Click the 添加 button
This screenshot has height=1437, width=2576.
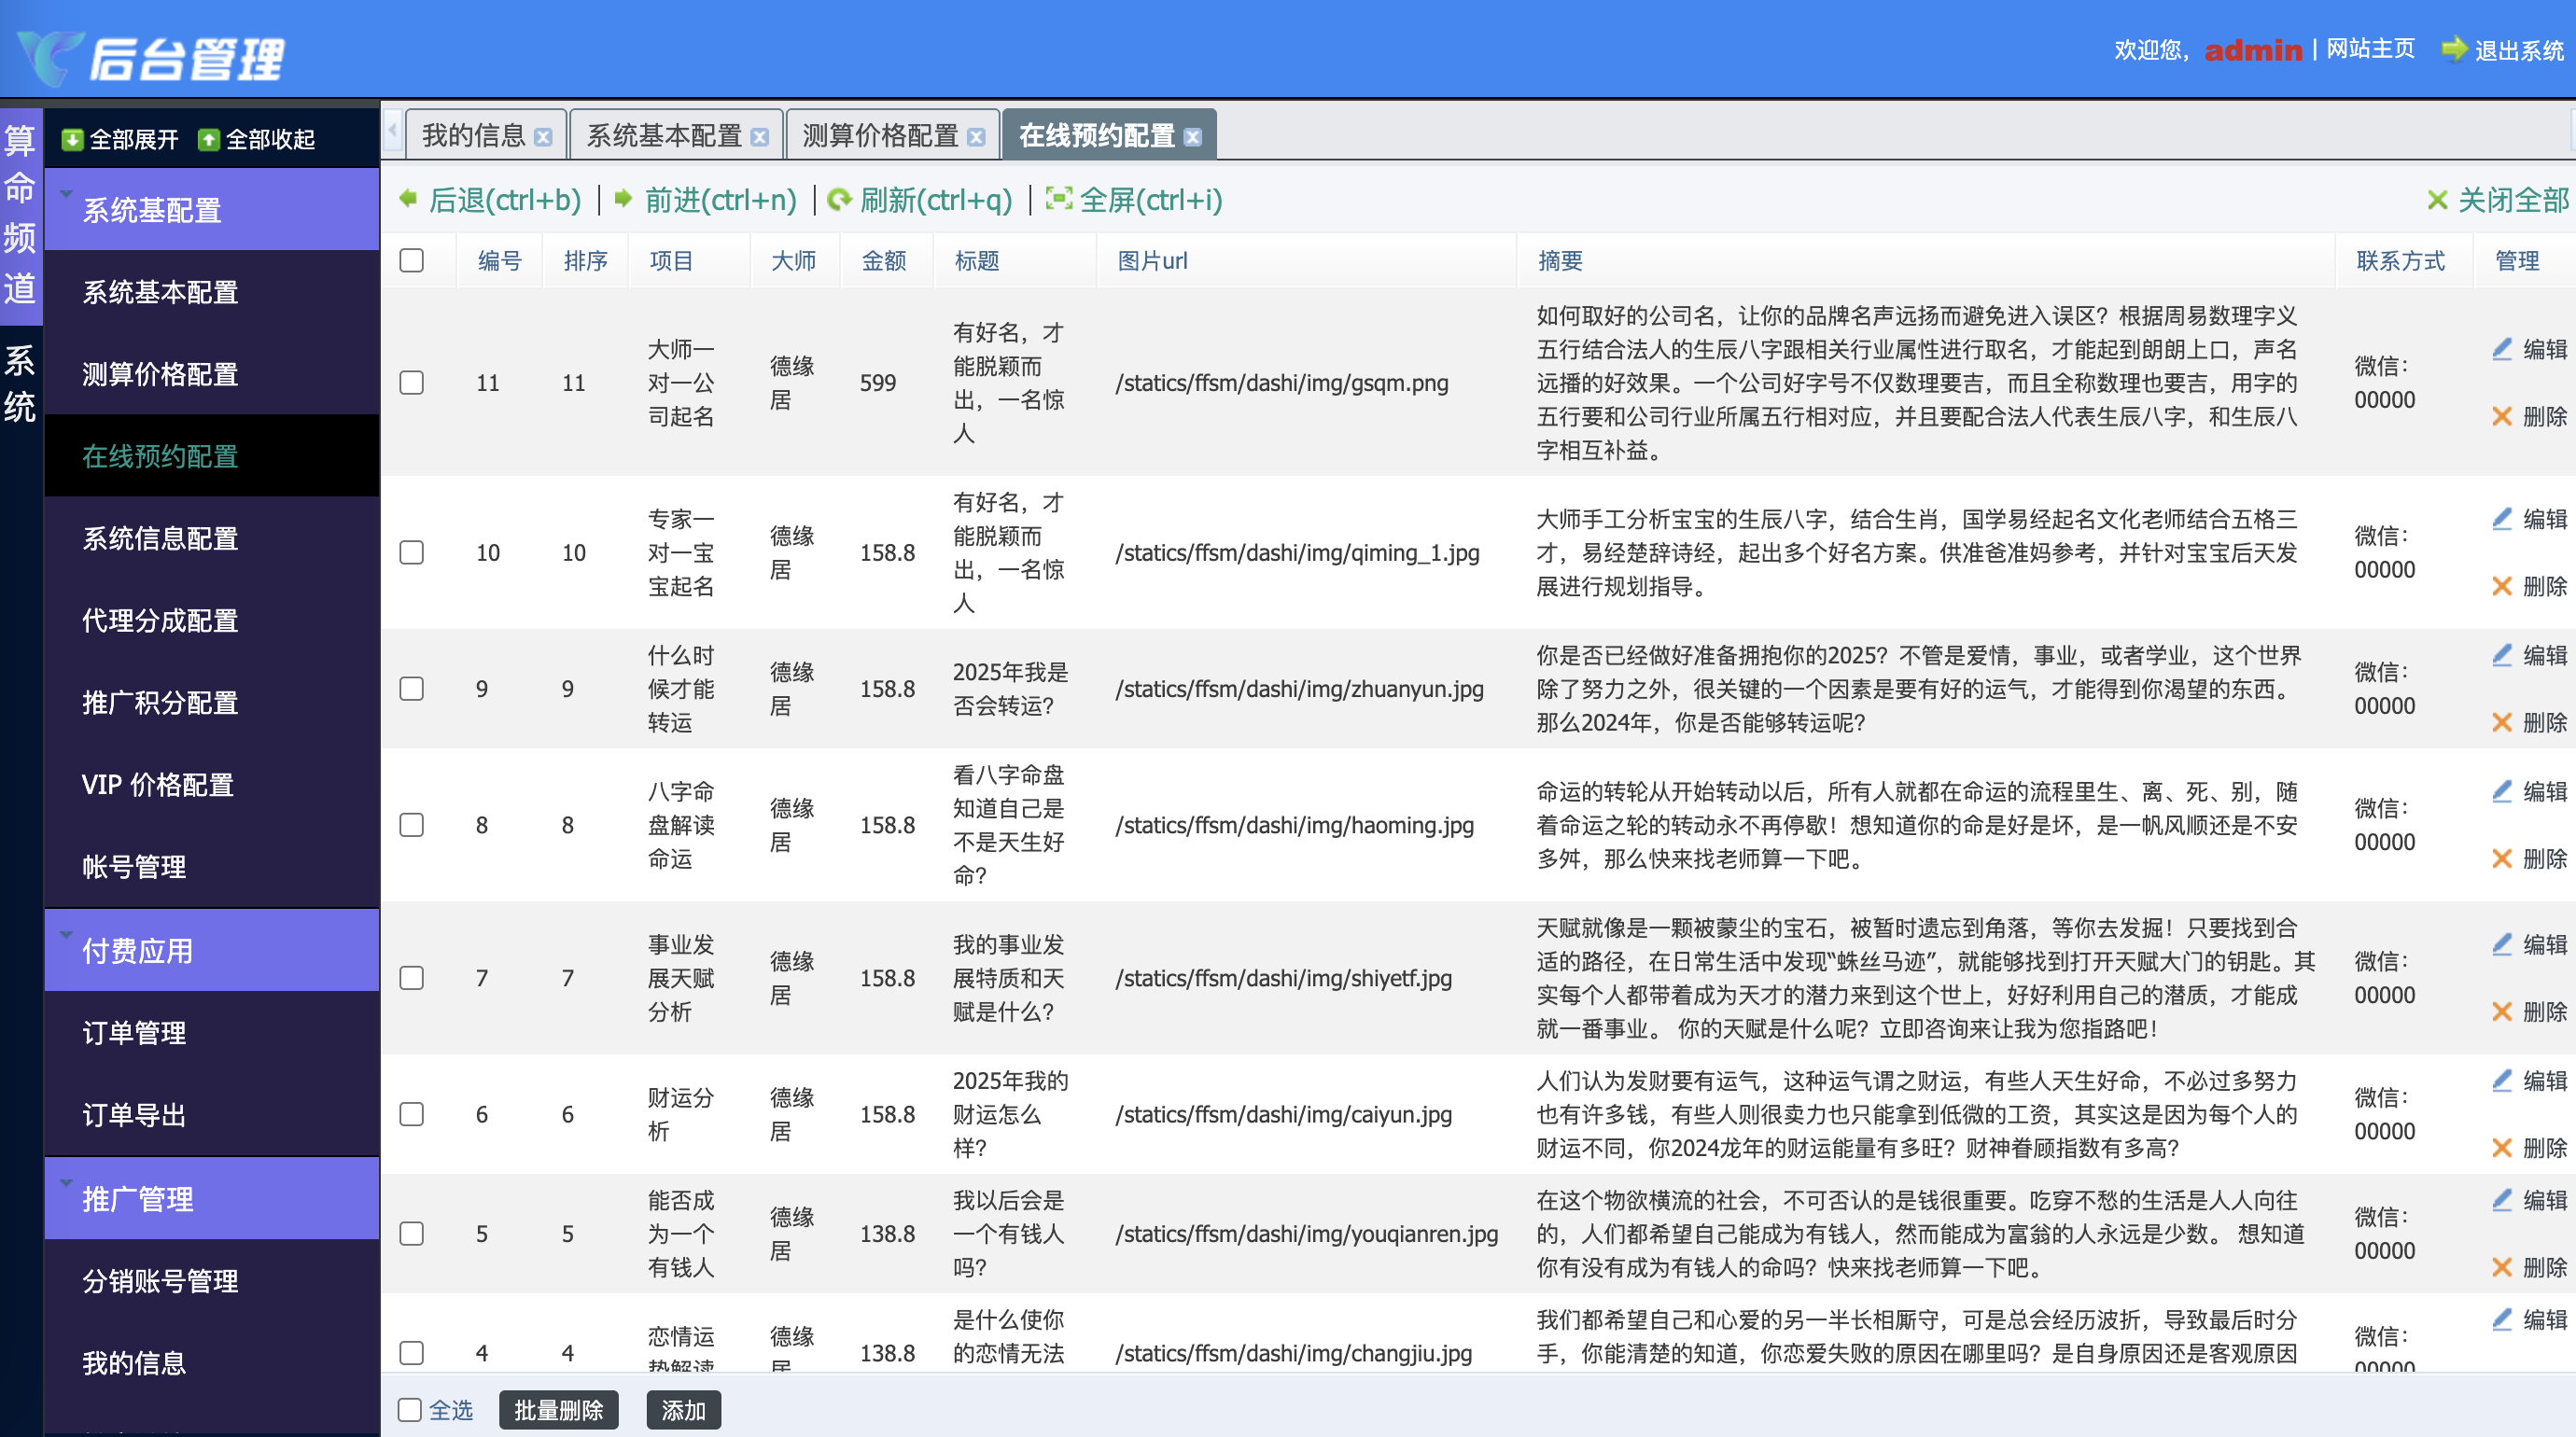point(683,1410)
